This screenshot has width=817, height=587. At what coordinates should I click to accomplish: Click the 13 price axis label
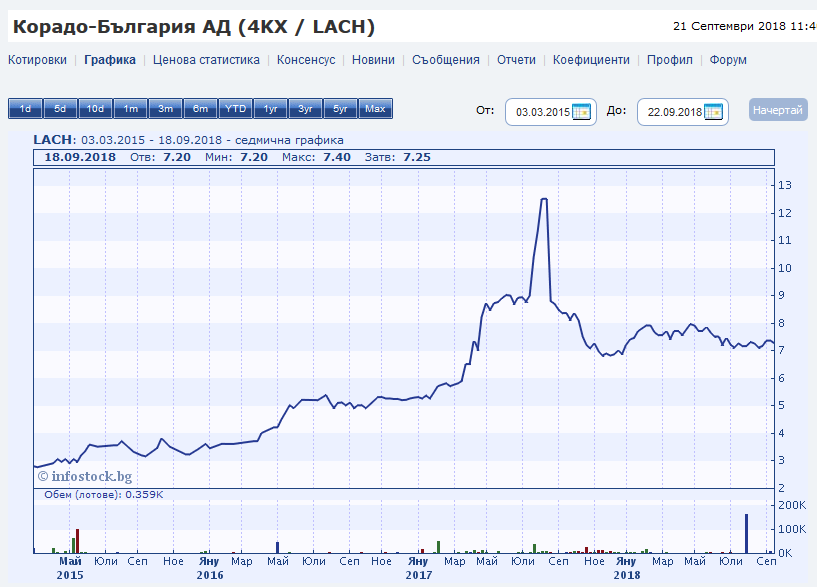click(x=785, y=185)
